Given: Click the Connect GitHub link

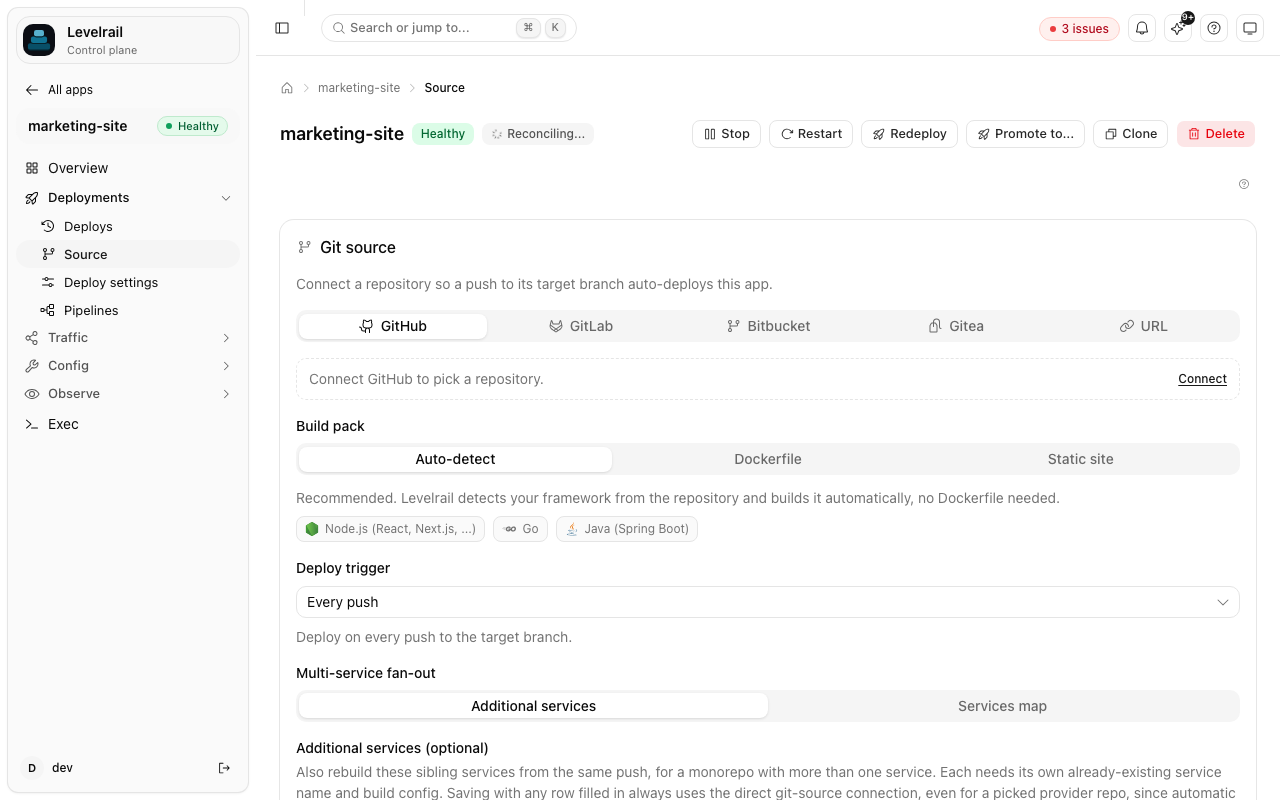Looking at the screenshot, I should (1202, 379).
